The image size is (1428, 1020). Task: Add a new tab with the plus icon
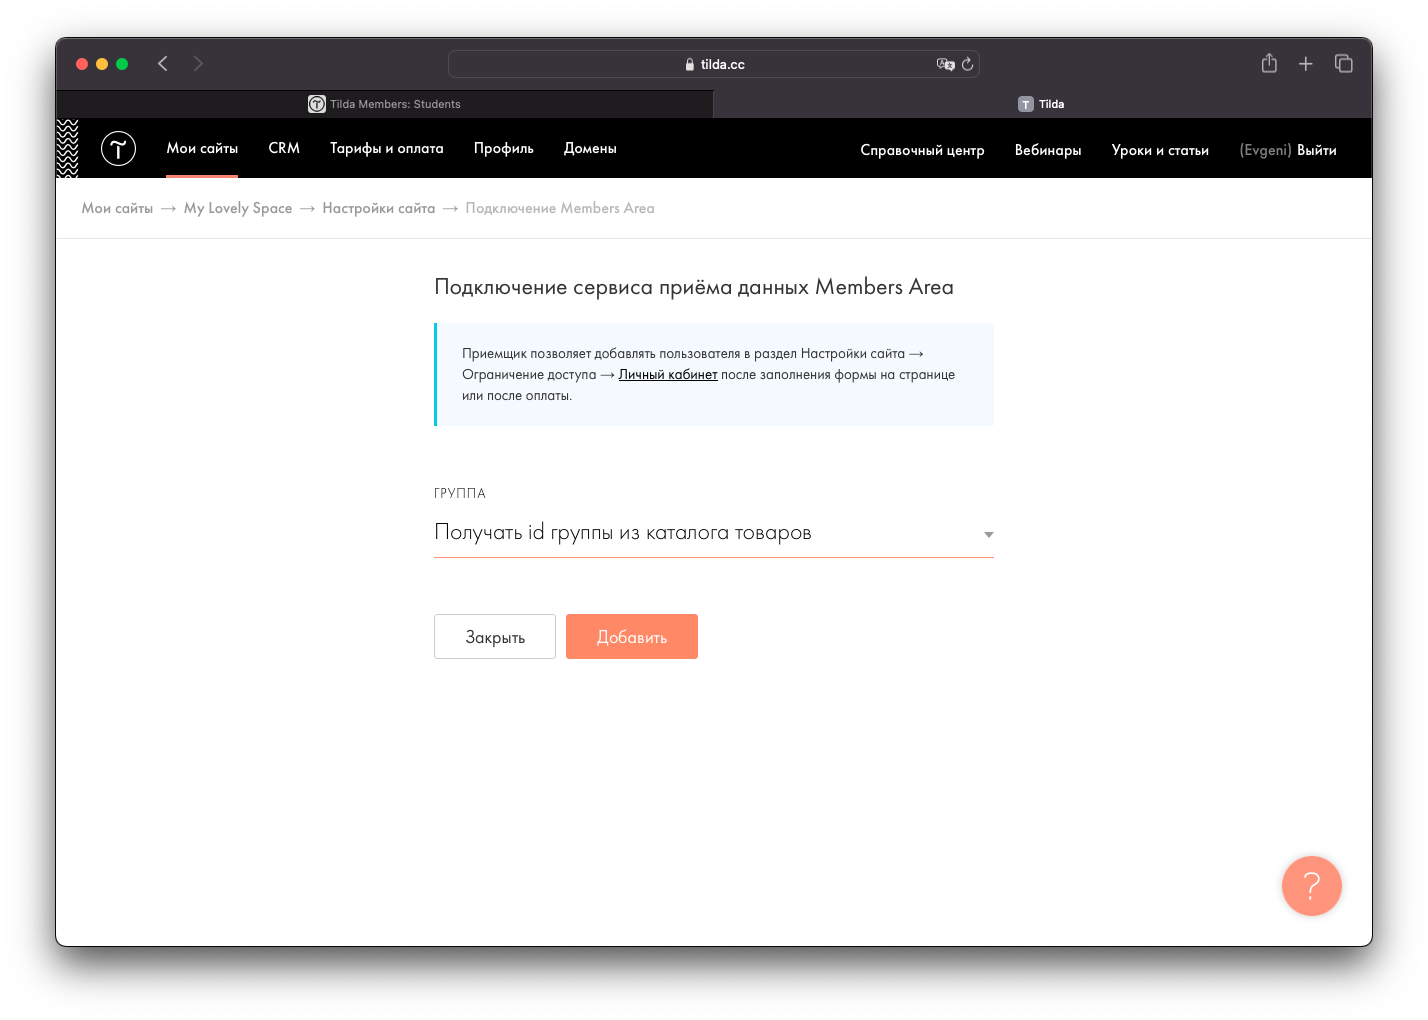point(1305,64)
